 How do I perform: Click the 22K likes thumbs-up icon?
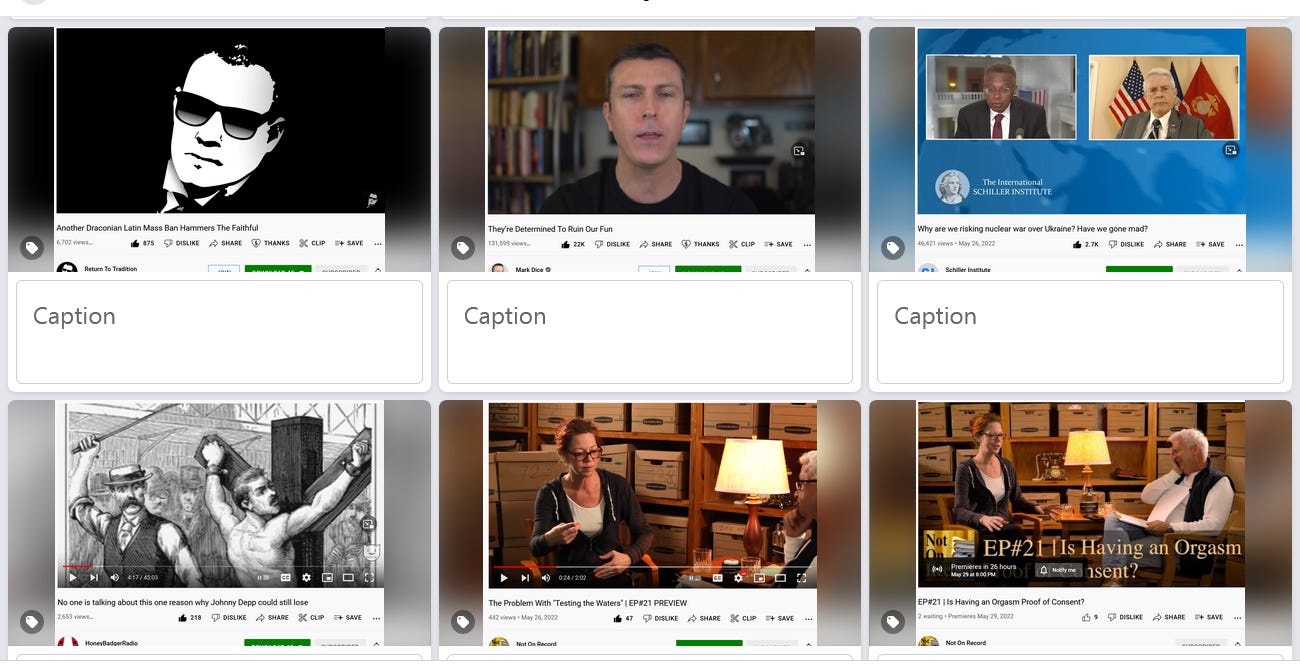coord(564,244)
